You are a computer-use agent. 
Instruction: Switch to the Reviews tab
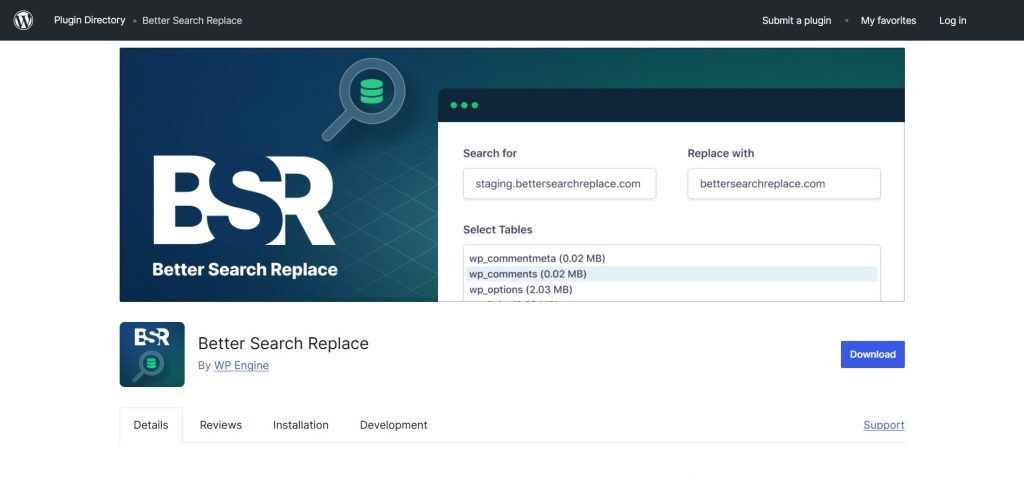click(x=220, y=425)
